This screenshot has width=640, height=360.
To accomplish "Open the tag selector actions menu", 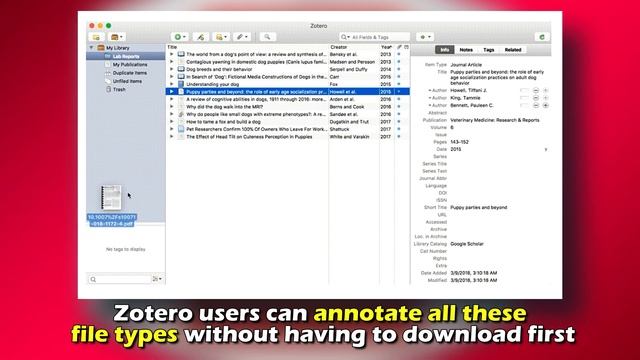I will 157,279.
